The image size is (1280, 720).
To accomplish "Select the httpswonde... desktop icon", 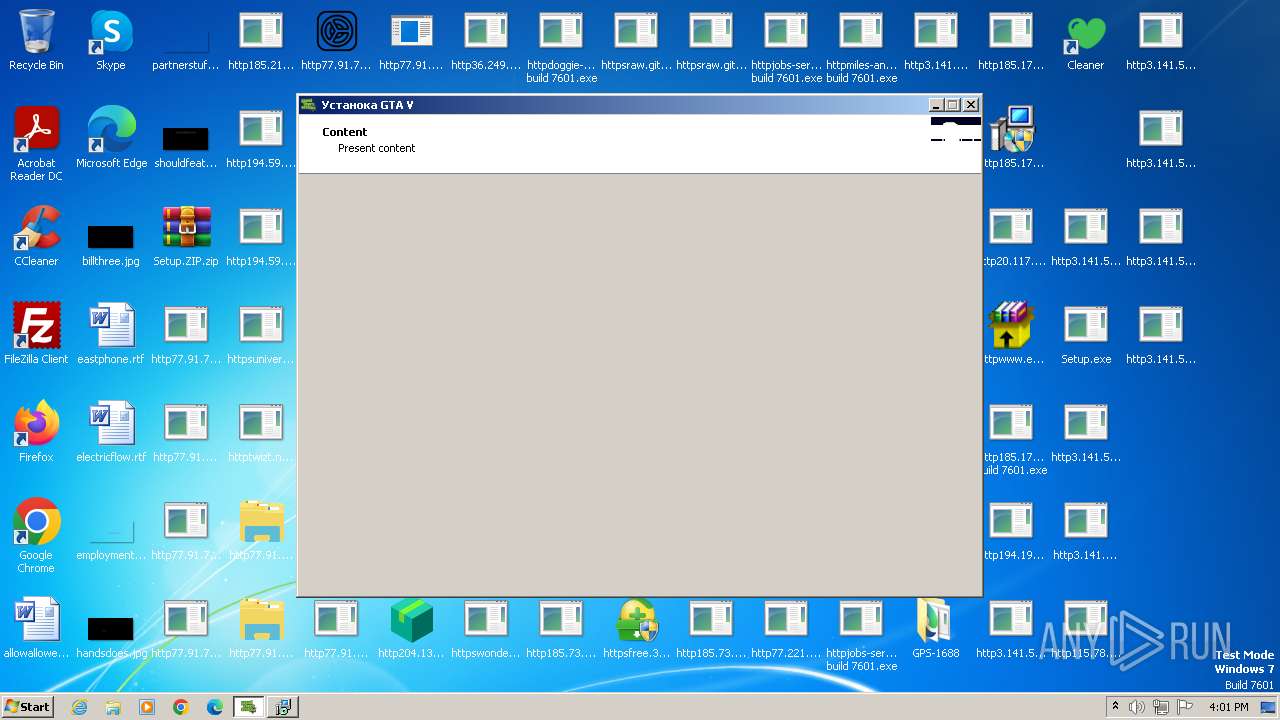I will (486, 628).
